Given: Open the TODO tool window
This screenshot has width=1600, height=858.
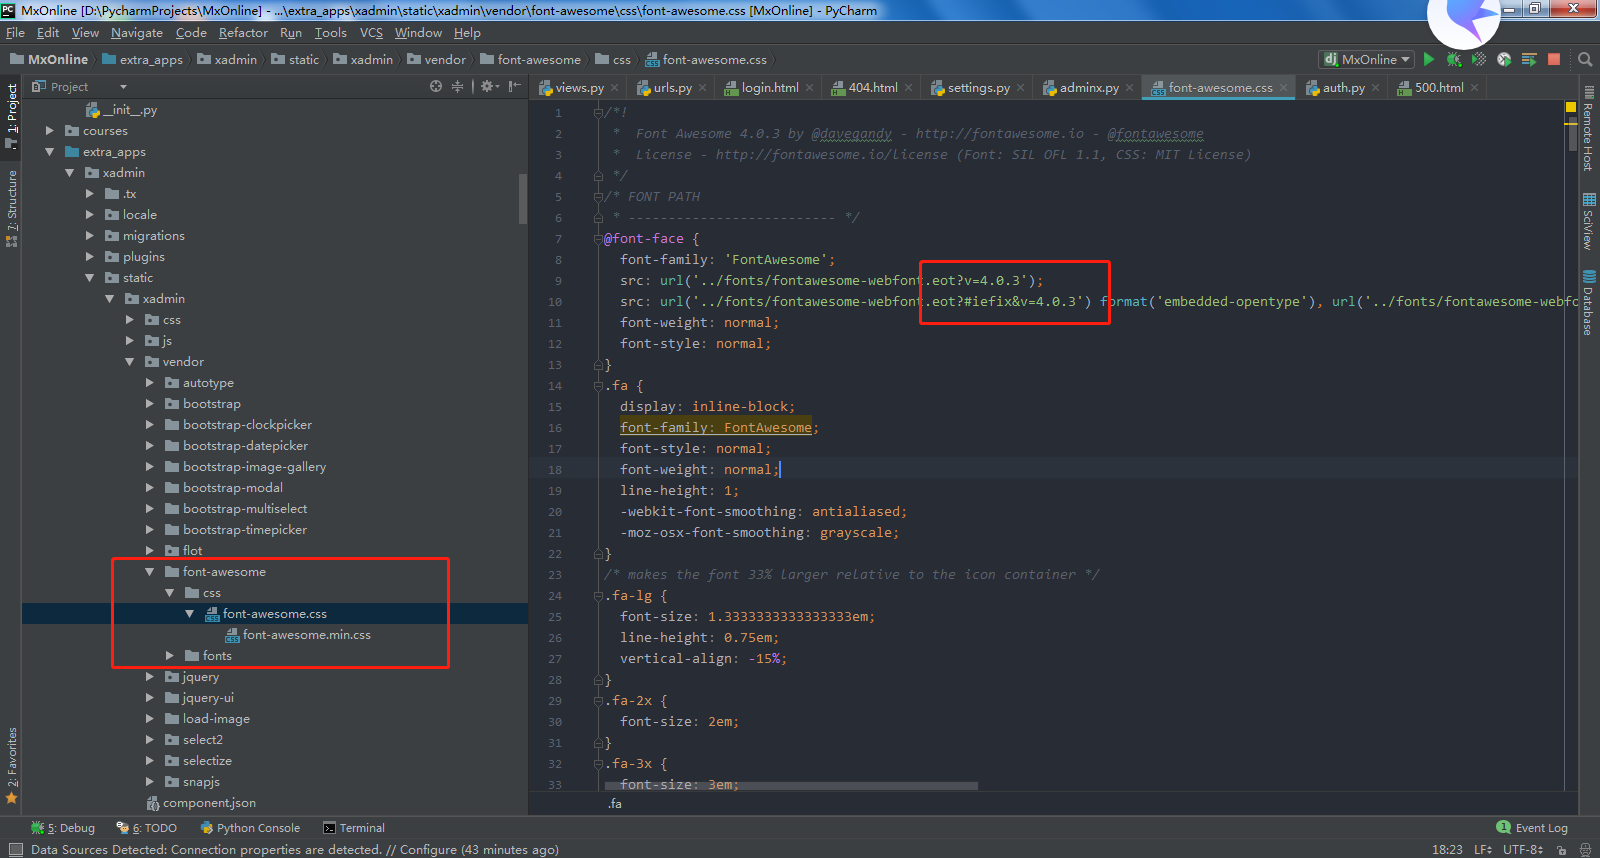Looking at the screenshot, I should (x=147, y=828).
